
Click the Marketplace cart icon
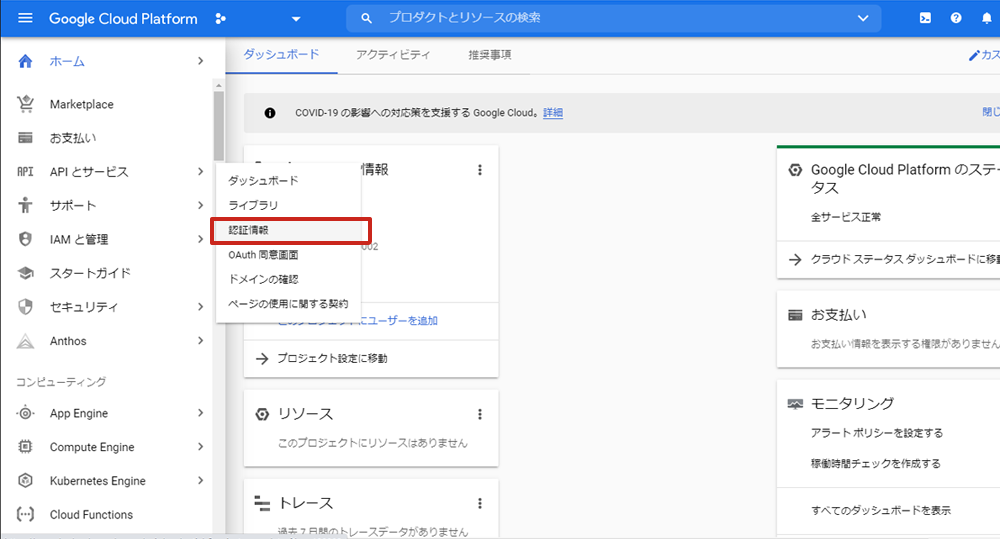(26, 104)
